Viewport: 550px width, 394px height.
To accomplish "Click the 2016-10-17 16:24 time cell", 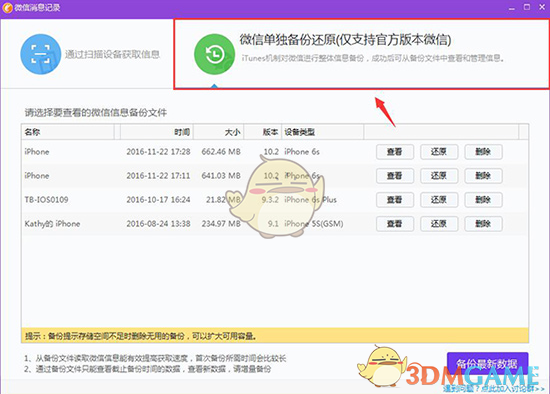I will pyautogui.click(x=158, y=200).
